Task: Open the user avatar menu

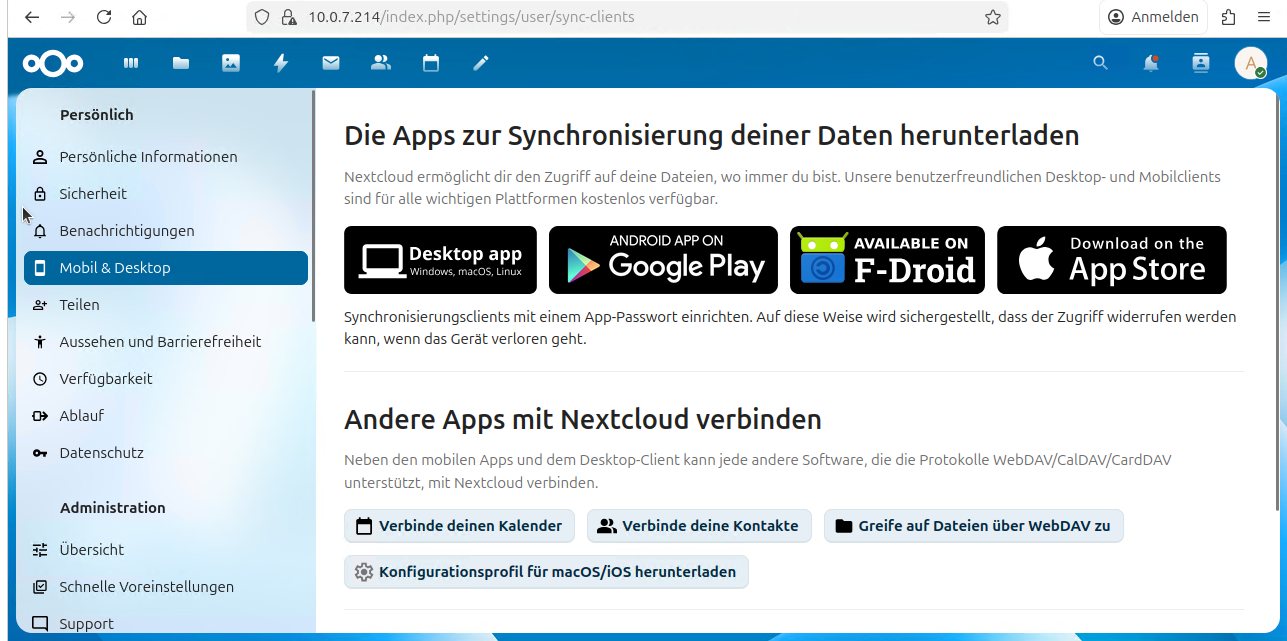Action: pyautogui.click(x=1251, y=63)
